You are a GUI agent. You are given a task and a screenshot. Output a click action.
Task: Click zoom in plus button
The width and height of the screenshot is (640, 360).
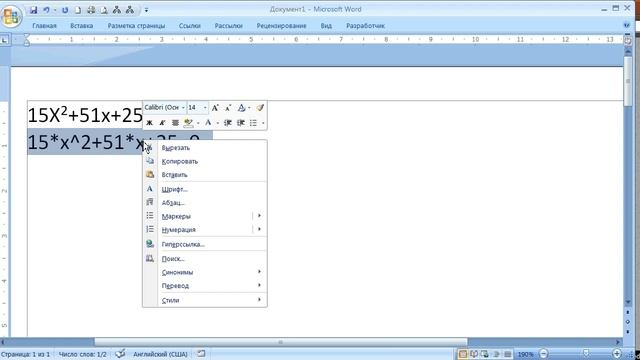click(617, 354)
